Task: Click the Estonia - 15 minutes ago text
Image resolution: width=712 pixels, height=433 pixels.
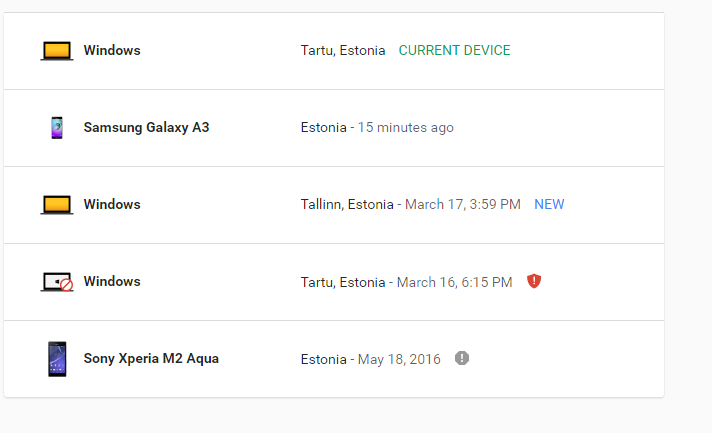Action: coord(377,128)
